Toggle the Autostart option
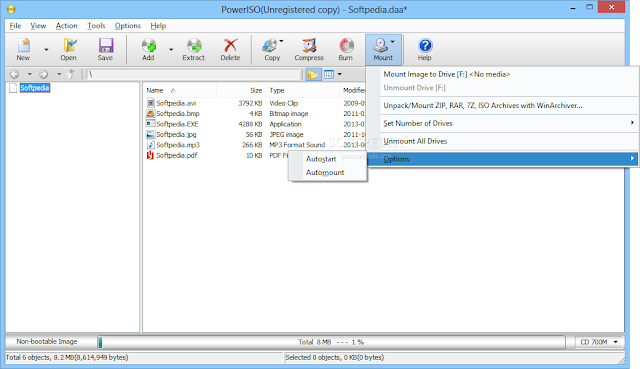The width and height of the screenshot is (640, 369). (321, 159)
